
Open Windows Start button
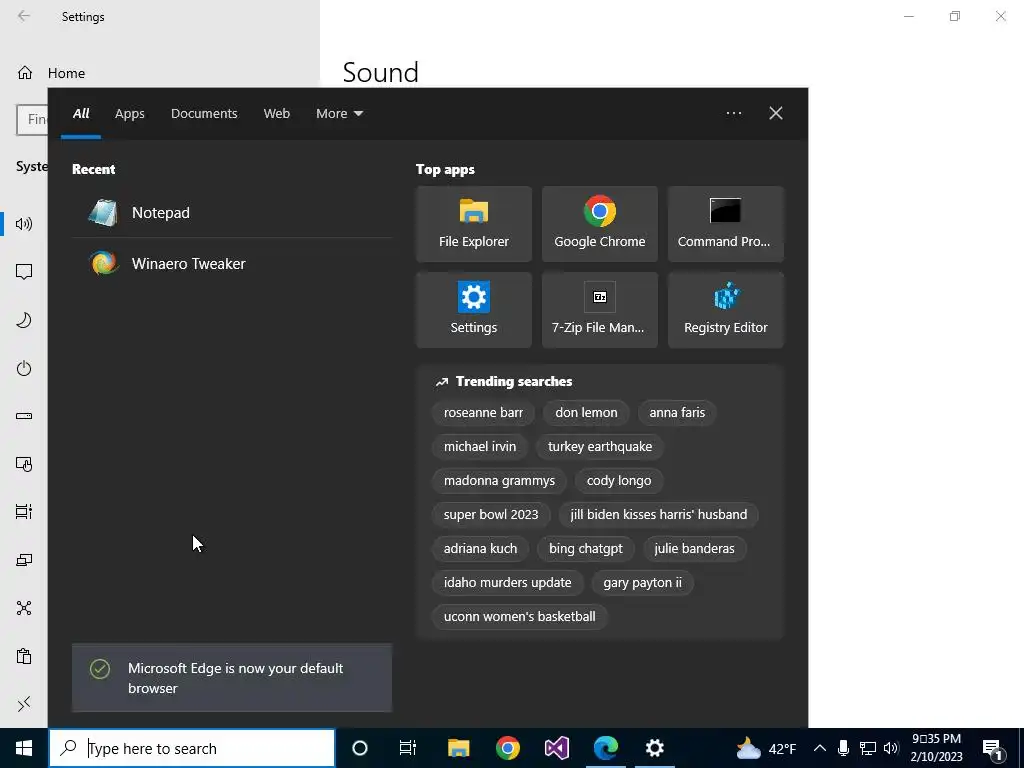click(x=24, y=748)
